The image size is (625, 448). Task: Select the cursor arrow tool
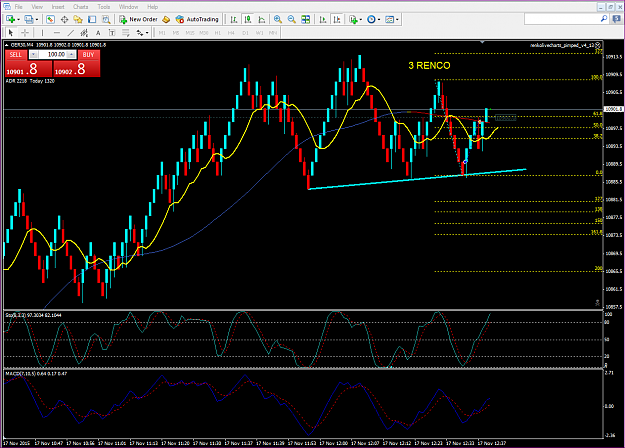click(x=11, y=33)
